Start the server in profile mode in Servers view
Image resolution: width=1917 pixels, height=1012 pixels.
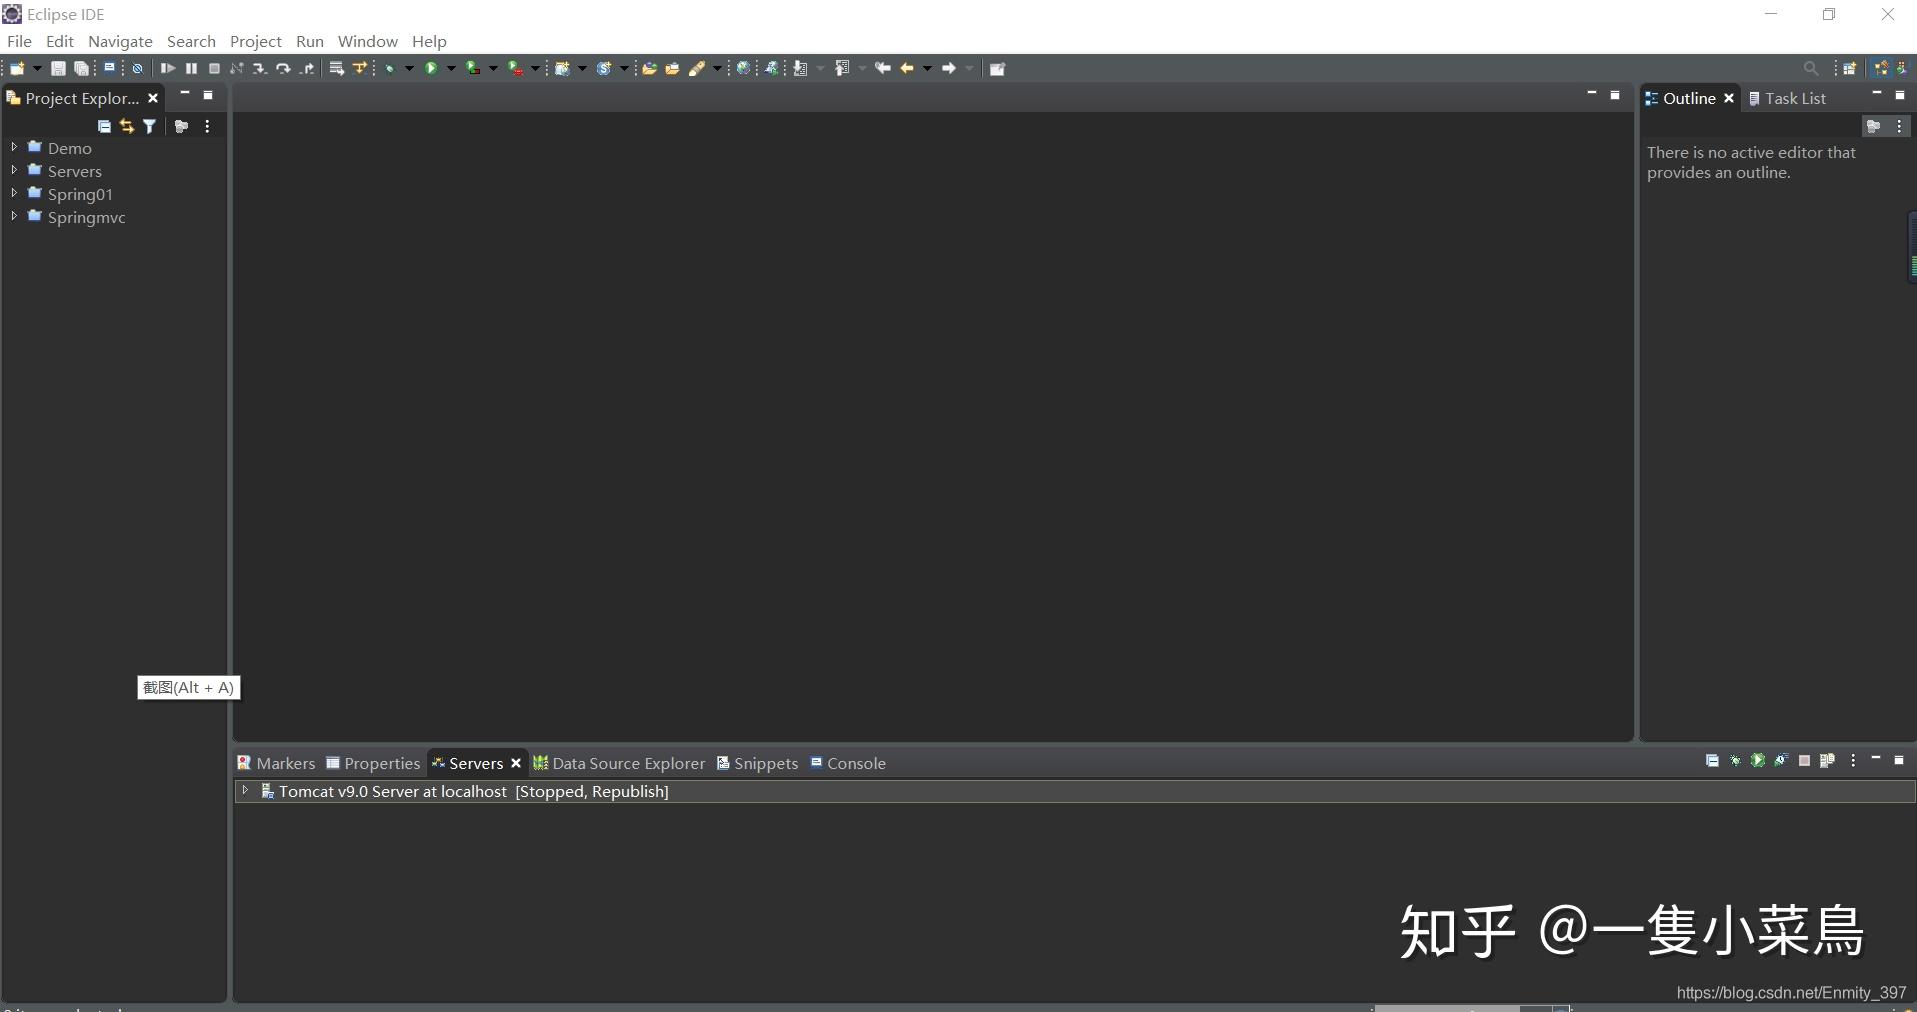point(1781,761)
